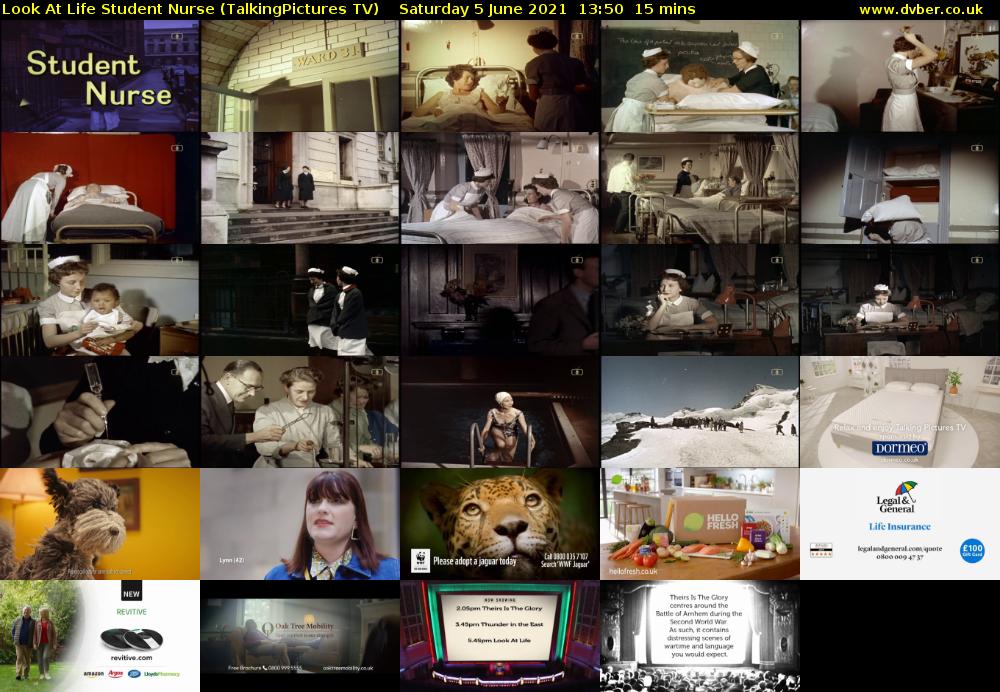Click the Saturday 5 June 2021 date text

483,10
